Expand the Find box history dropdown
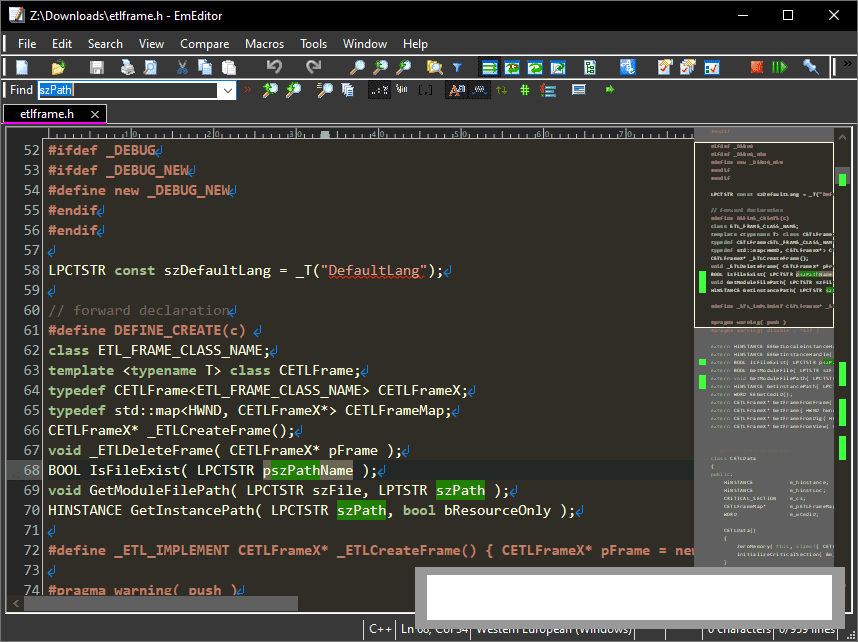Viewport: 858px width, 642px height. tap(227, 90)
